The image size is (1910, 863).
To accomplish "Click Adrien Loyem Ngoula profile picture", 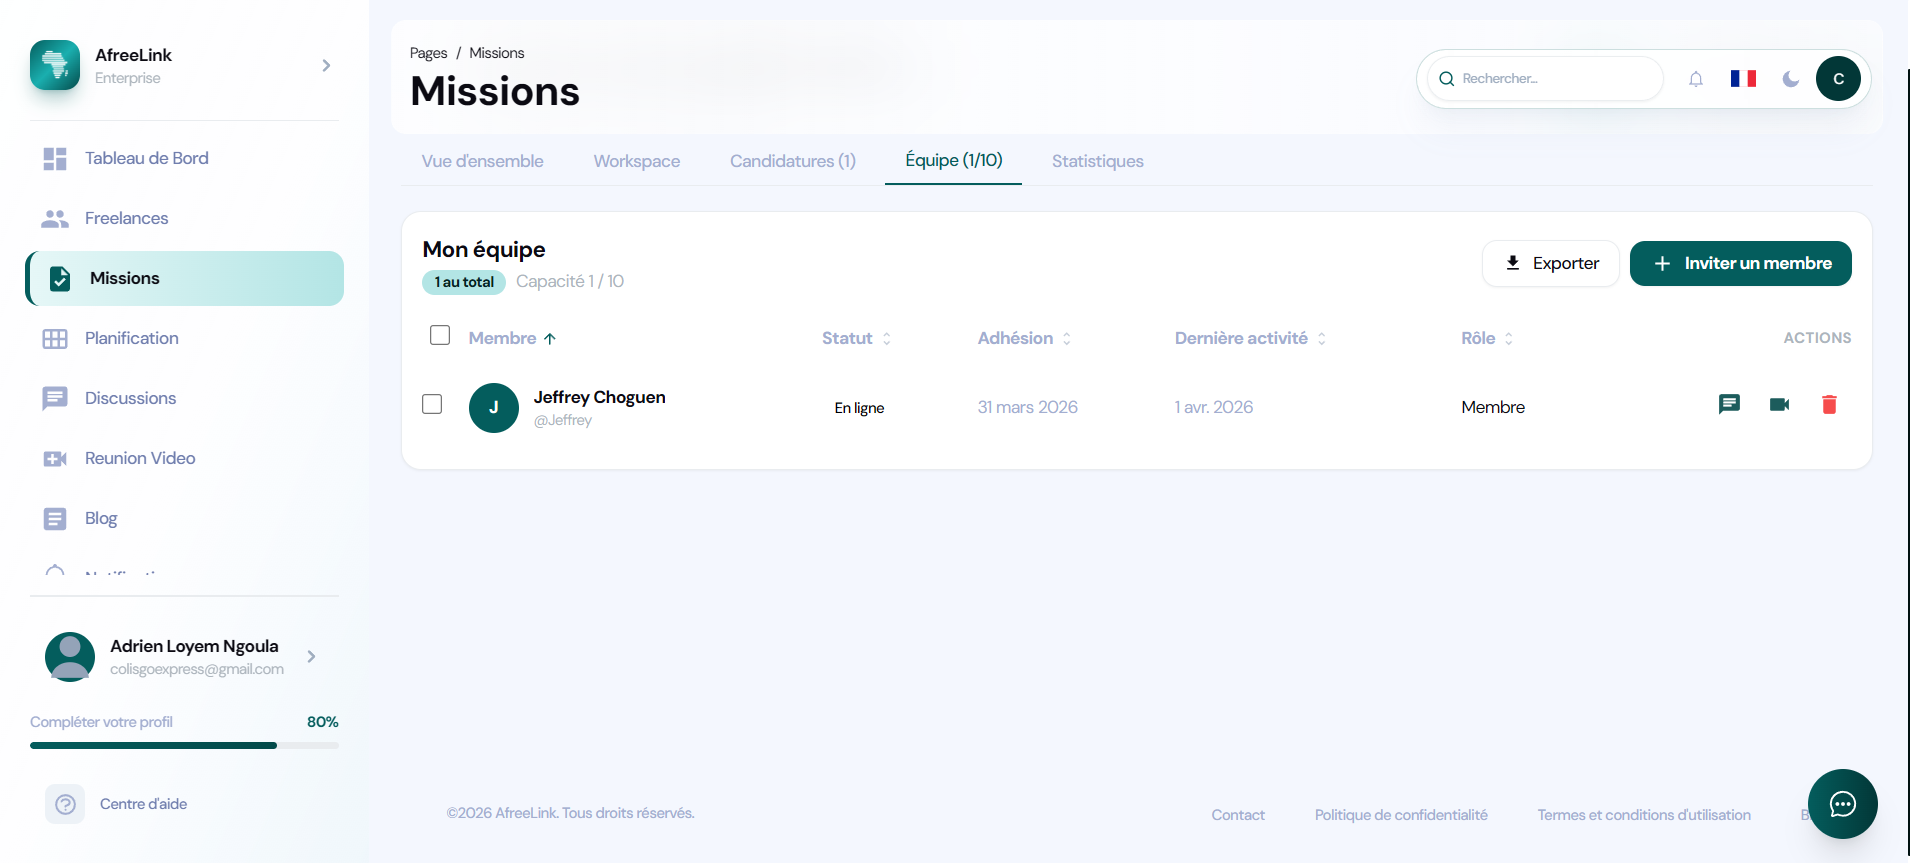I will pyautogui.click(x=70, y=657).
